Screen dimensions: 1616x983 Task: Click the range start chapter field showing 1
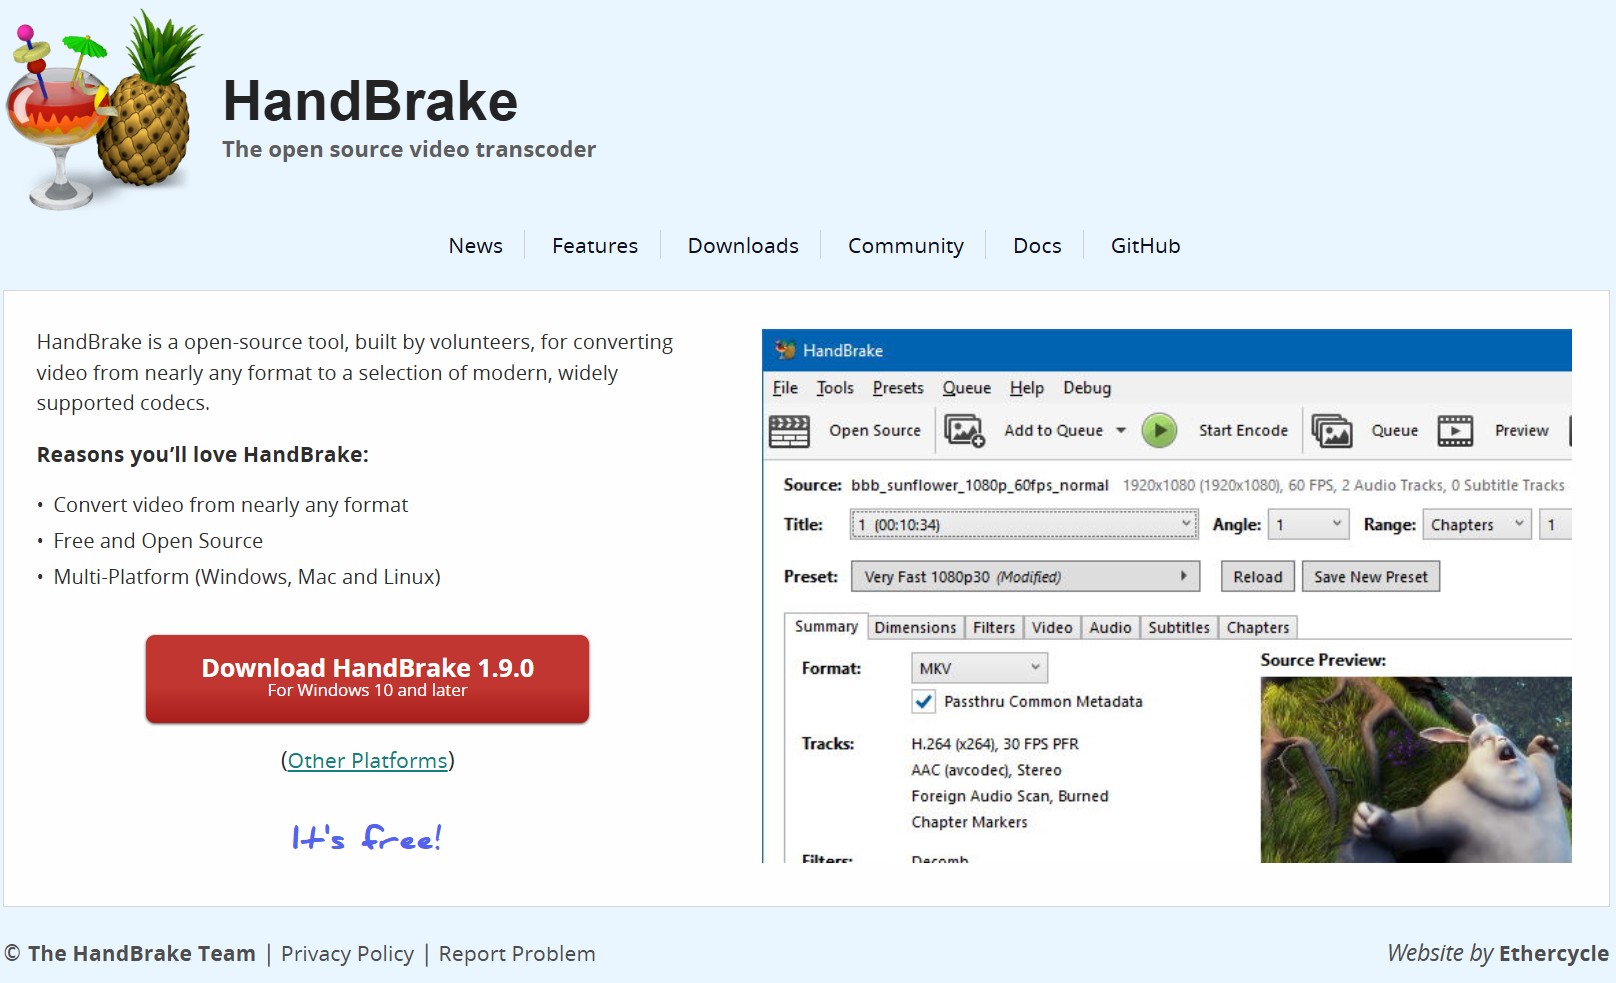pos(1555,525)
